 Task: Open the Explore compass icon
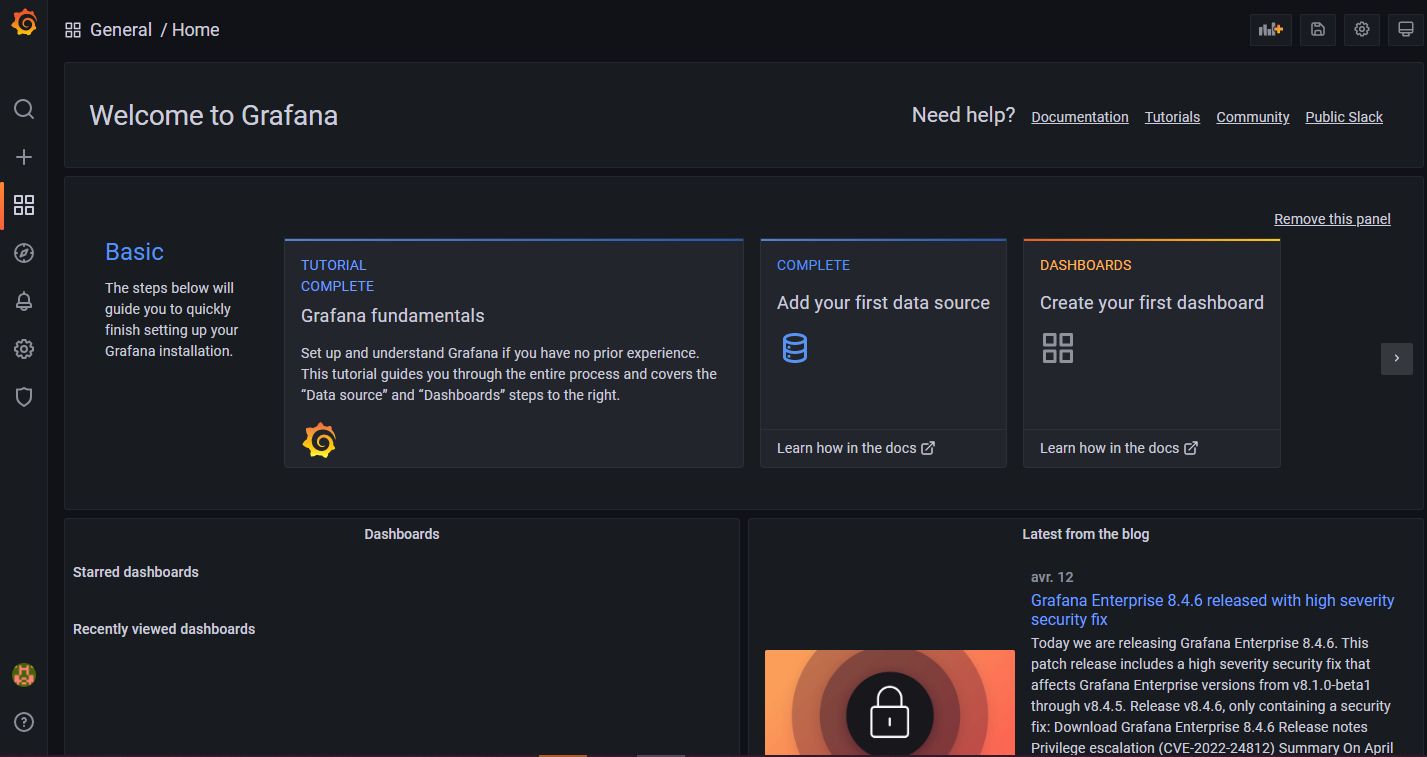tap(24, 253)
